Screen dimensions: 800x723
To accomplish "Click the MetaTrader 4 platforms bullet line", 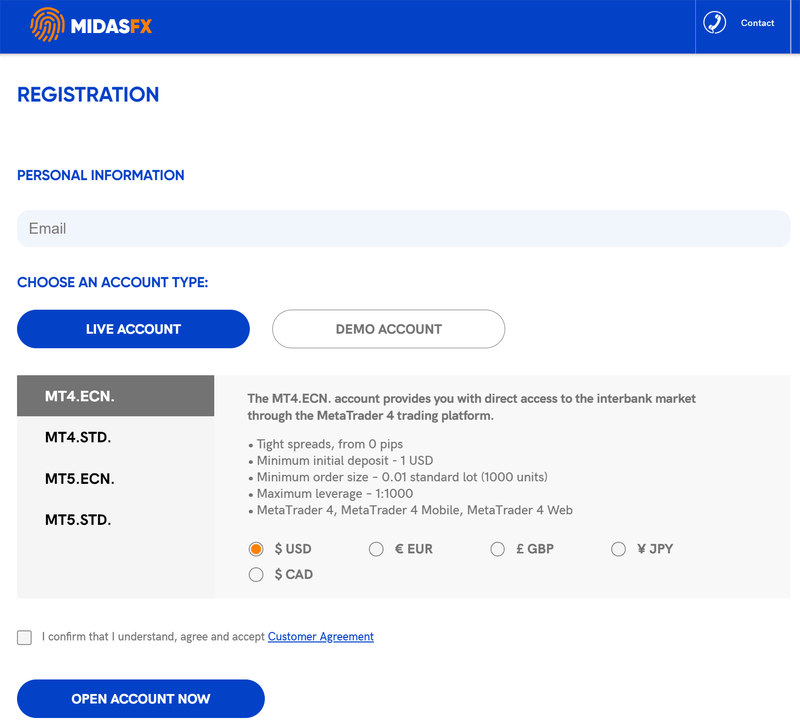I will tap(415, 510).
